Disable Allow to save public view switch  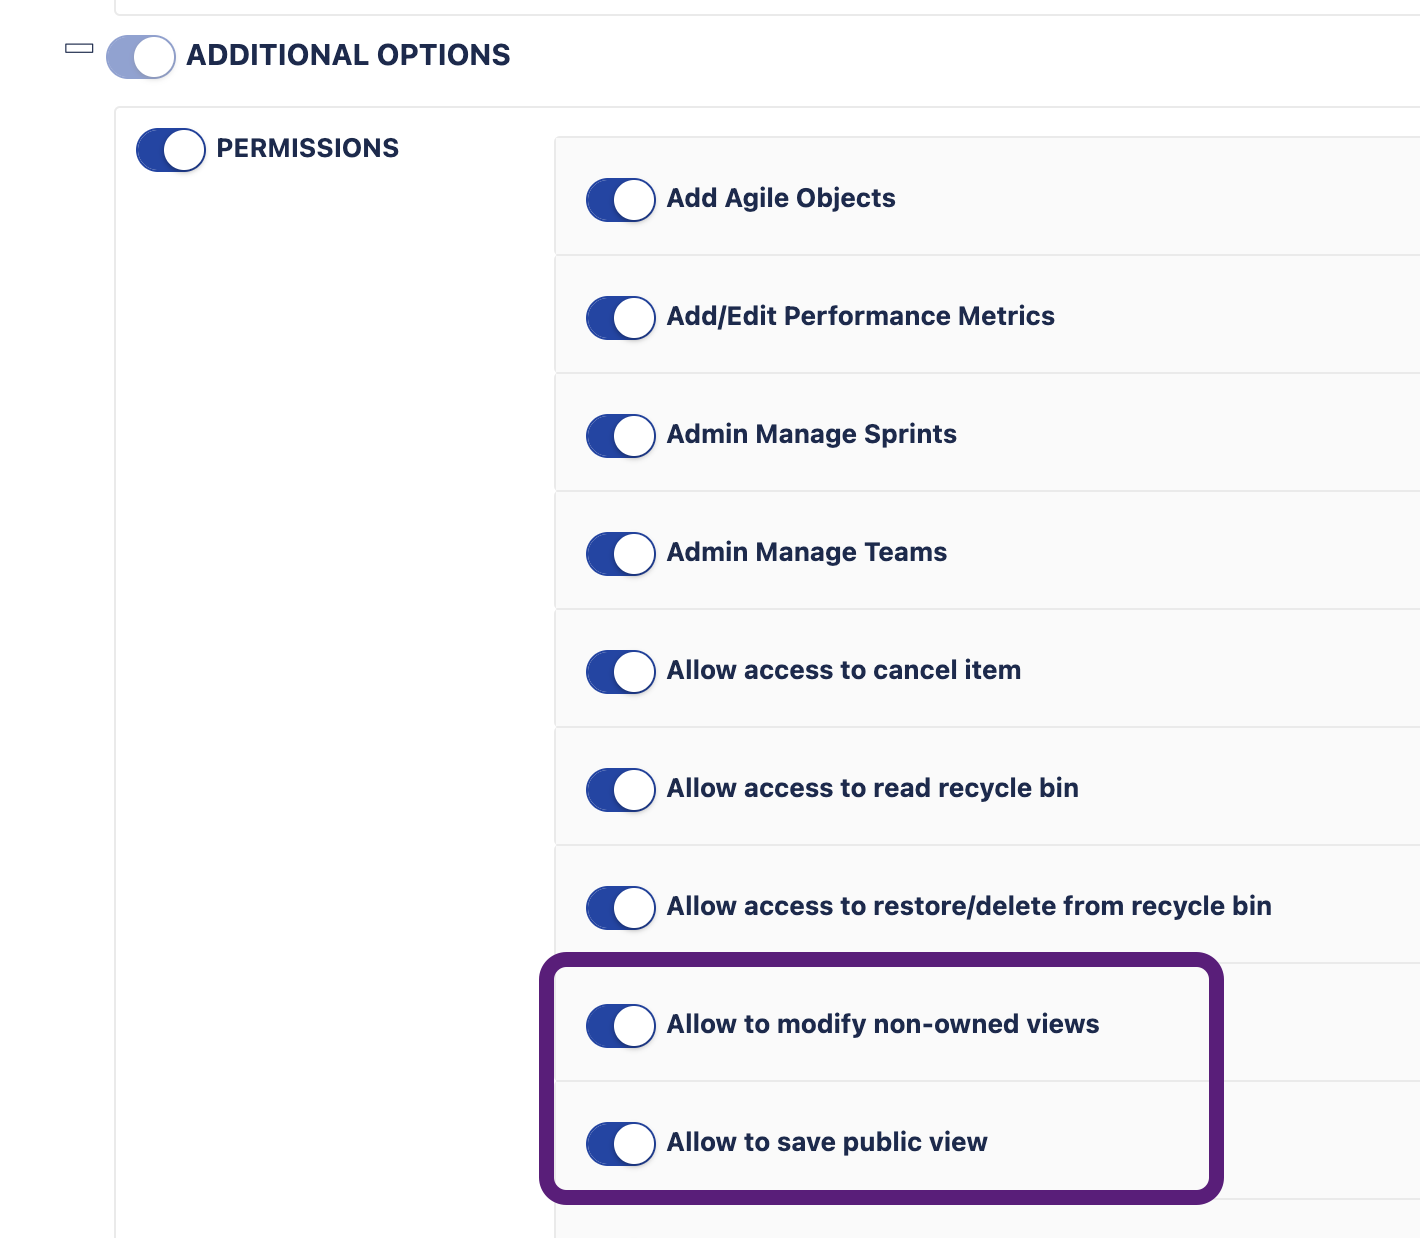point(621,1144)
